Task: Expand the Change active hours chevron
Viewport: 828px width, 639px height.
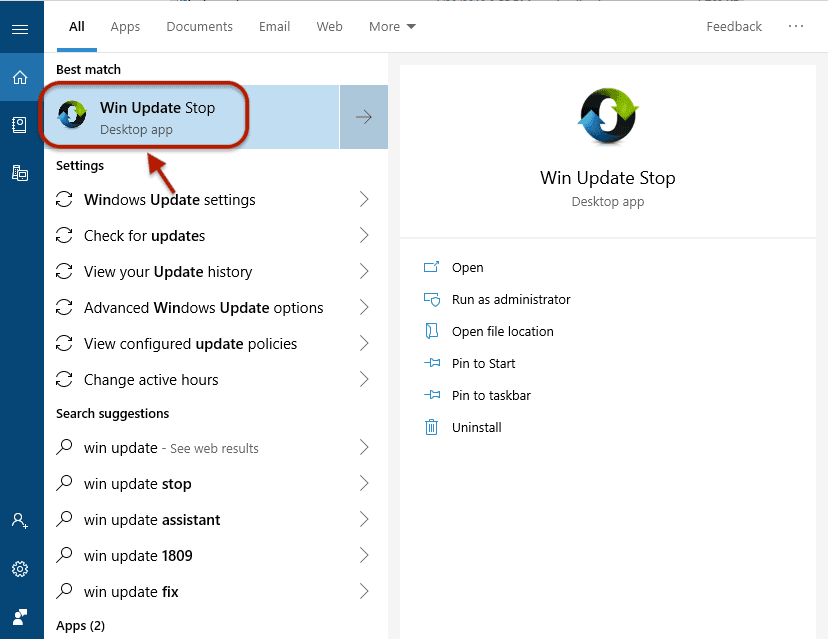Action: [x=364, y=379]
